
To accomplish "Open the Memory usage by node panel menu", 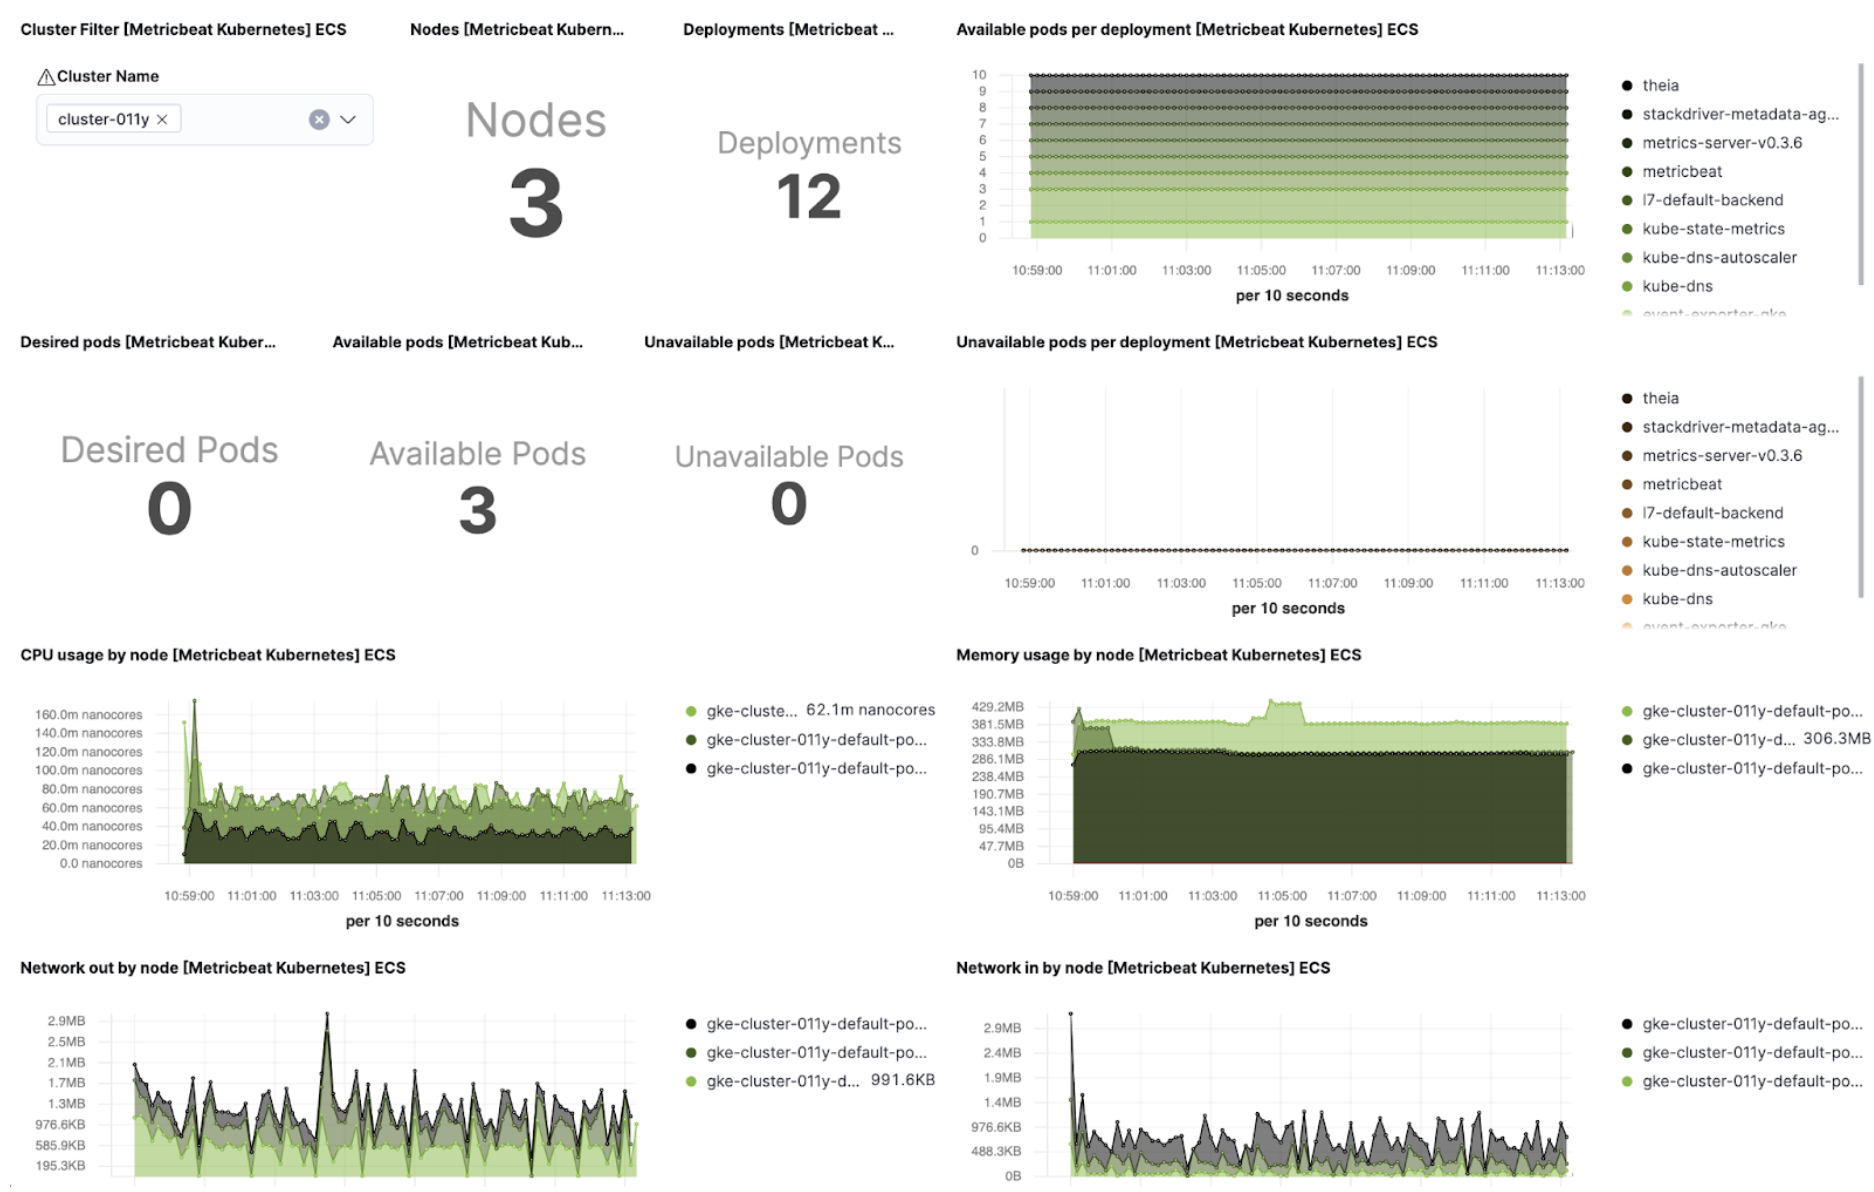I will click(1158, 655).
